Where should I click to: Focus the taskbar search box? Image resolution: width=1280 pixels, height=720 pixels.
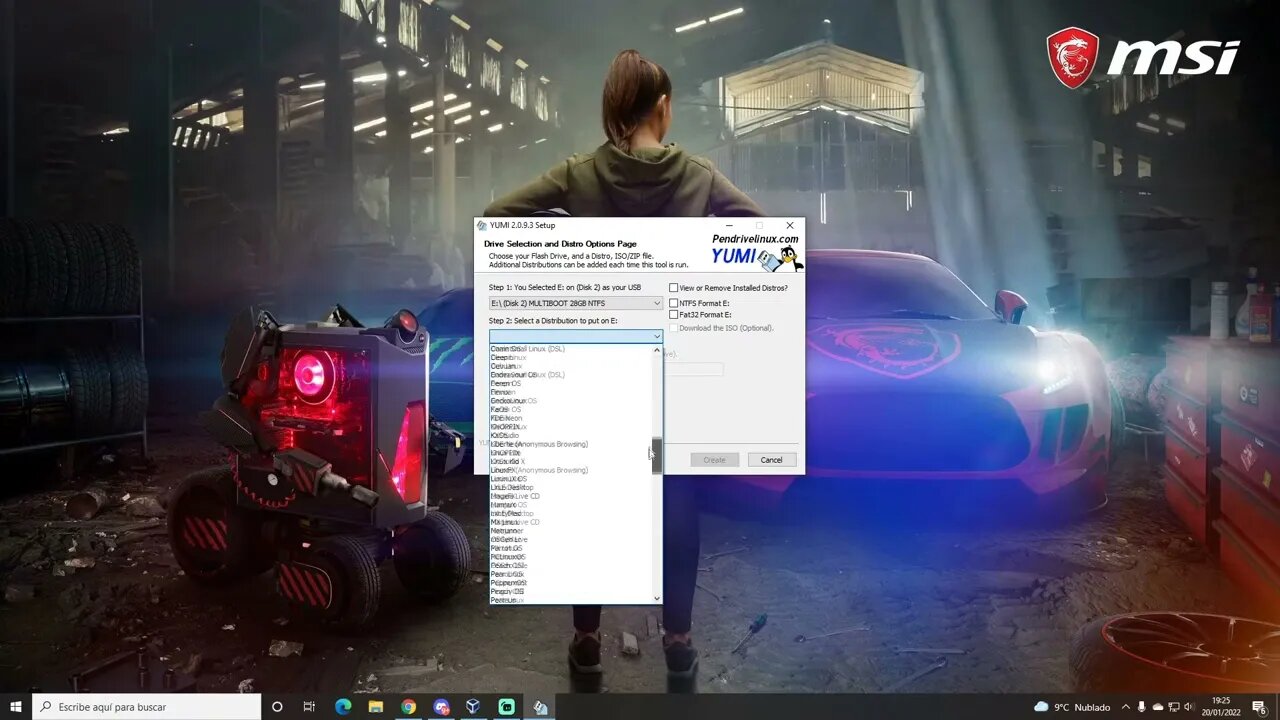(x=147, y=707)
